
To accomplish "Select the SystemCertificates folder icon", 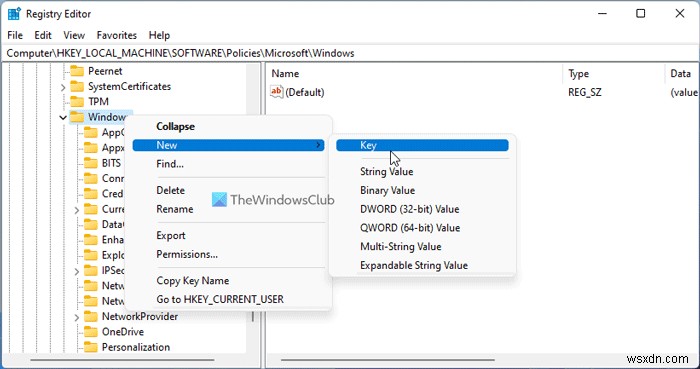I will (77, 86).
